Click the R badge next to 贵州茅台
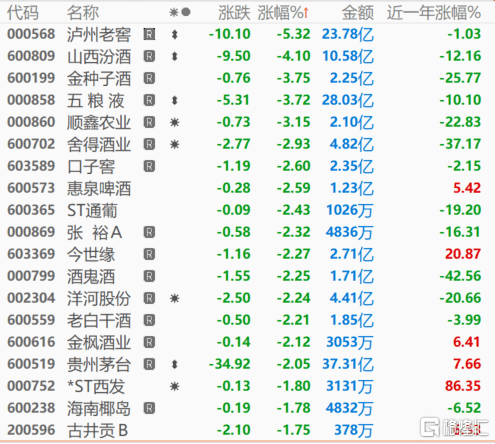Viewport: 495px width, 444px height. (149, 364)
